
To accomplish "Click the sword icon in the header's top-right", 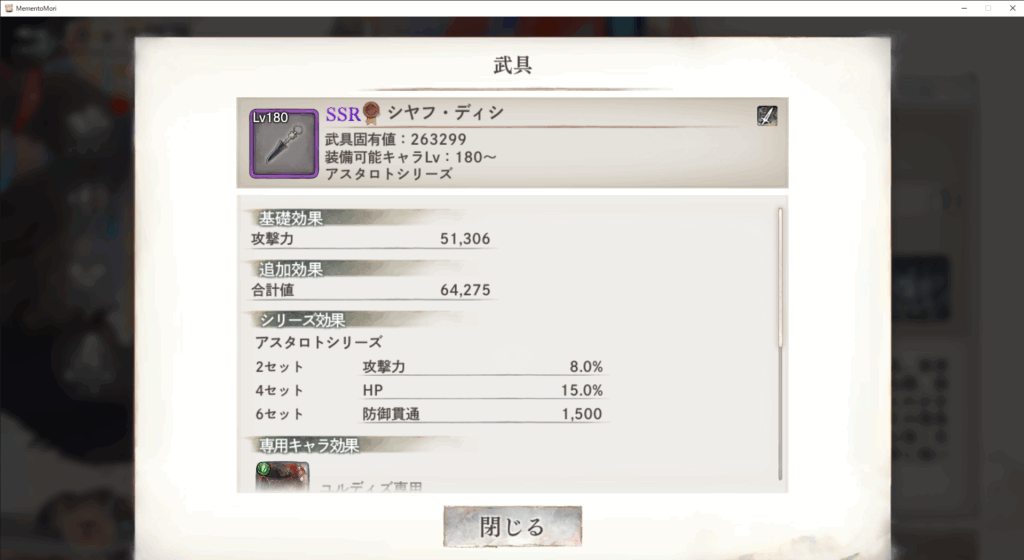I will click(767, 116).
